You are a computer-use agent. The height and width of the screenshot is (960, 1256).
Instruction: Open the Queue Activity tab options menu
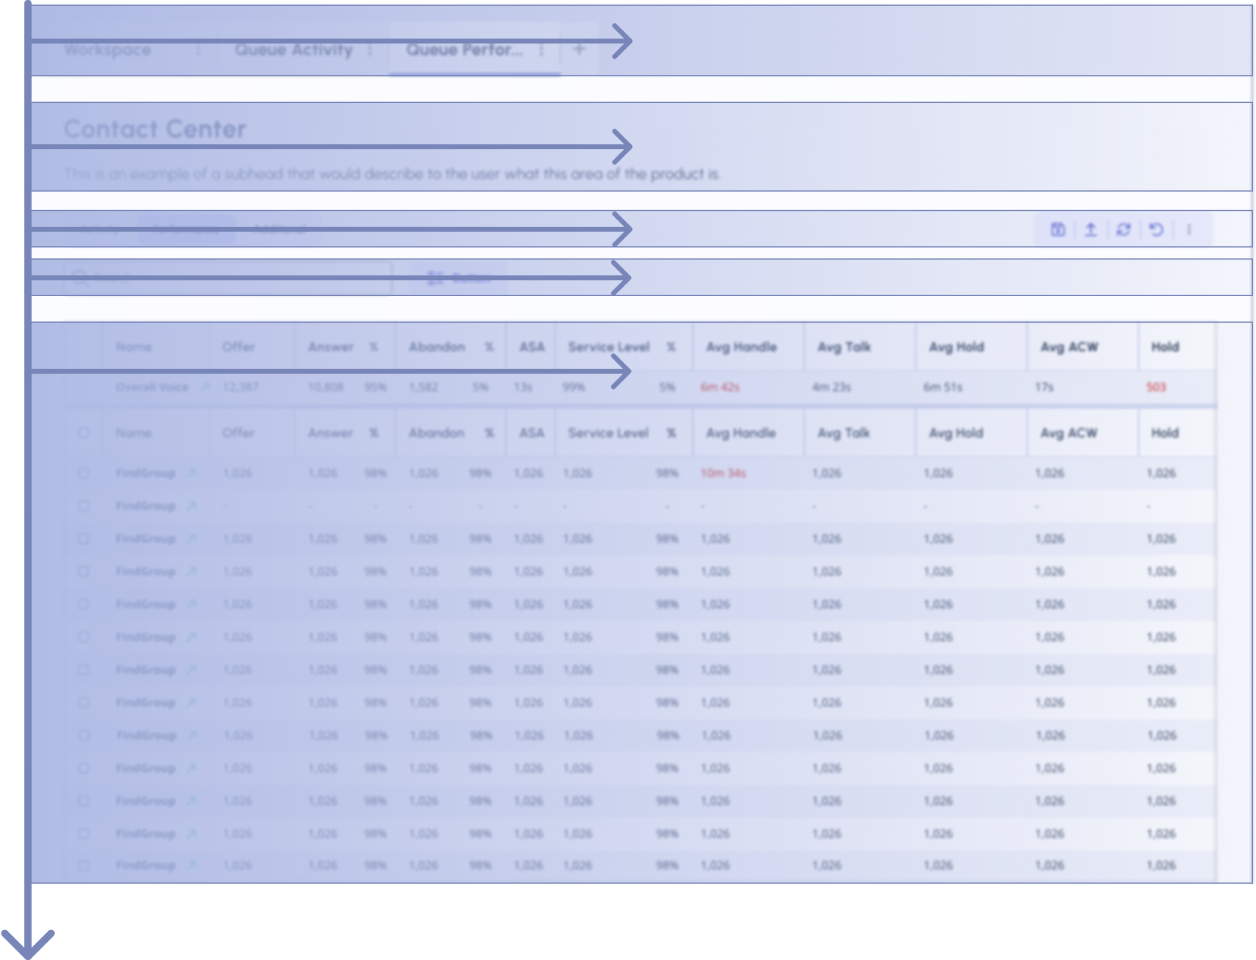click(370, 49)
